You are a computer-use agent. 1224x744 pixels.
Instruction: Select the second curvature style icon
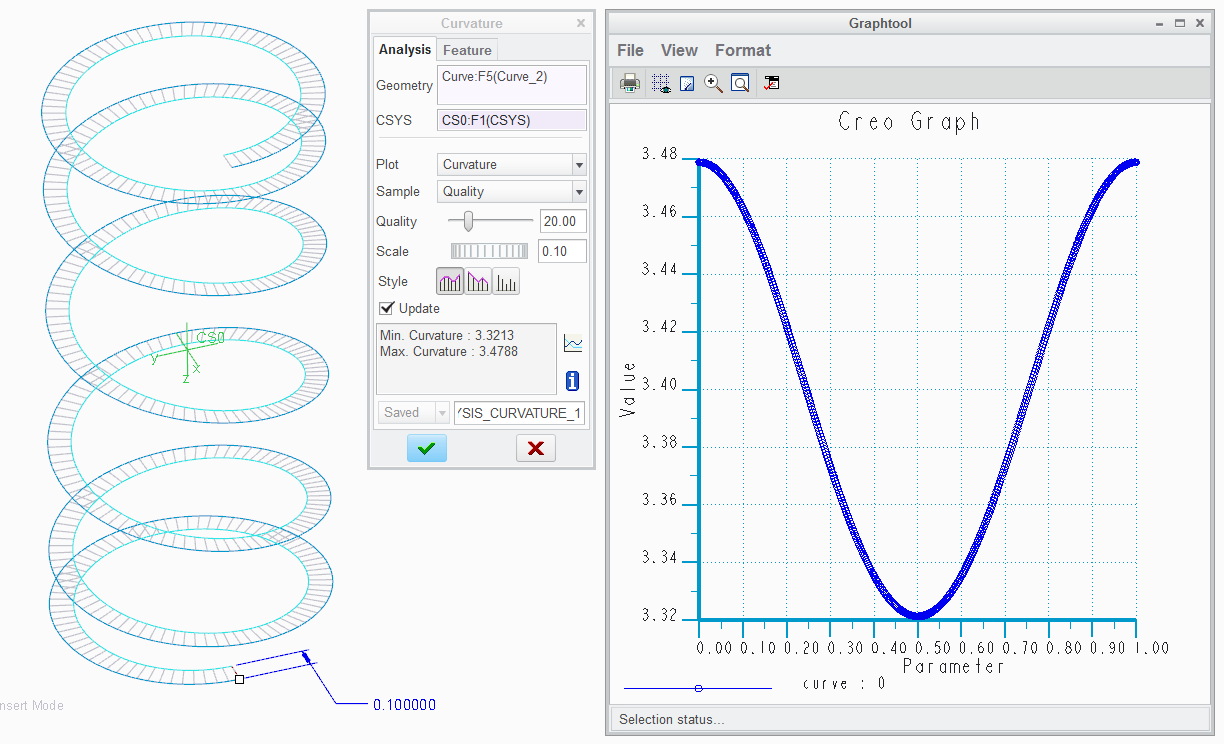[x=478, y=282]
